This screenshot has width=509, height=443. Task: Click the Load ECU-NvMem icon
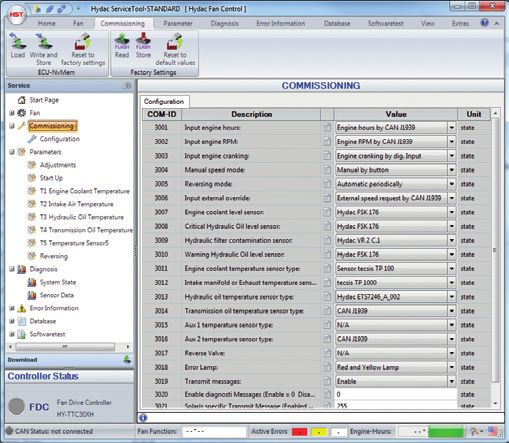coord(17,41)
